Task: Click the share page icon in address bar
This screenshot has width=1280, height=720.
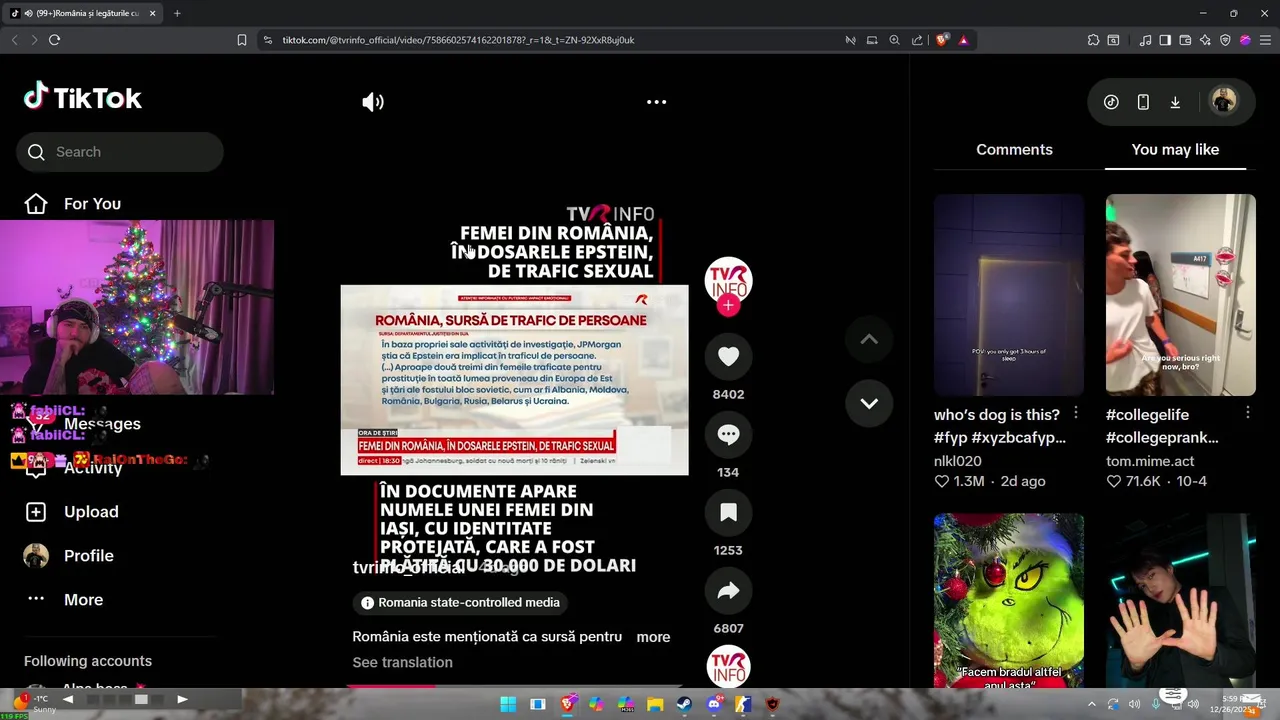Action: [x=917, y=40]
